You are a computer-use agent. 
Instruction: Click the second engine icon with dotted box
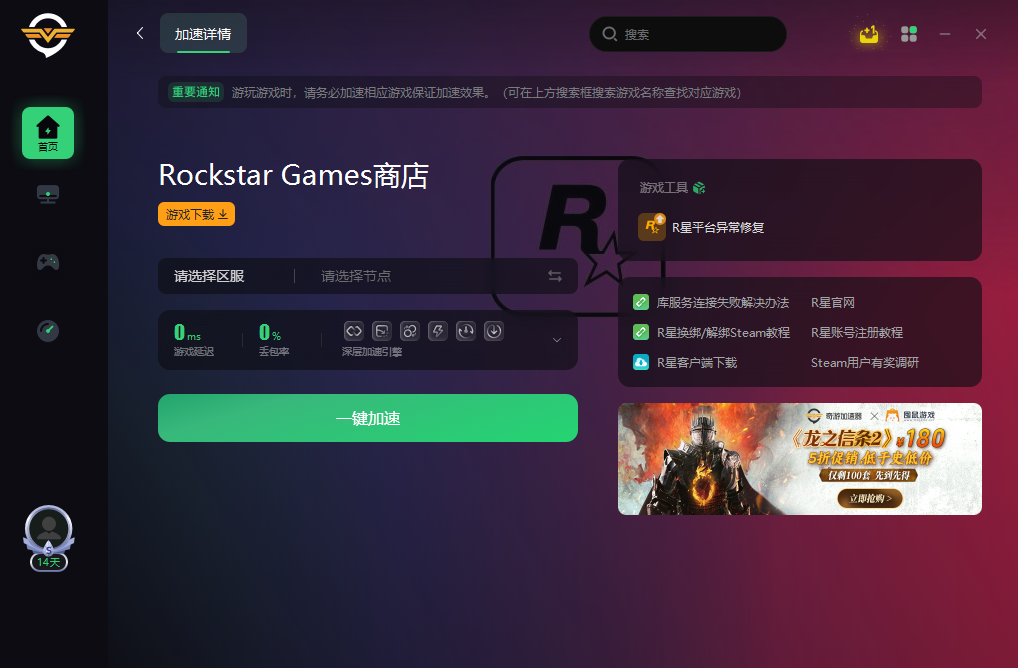[x=382, y=331]
